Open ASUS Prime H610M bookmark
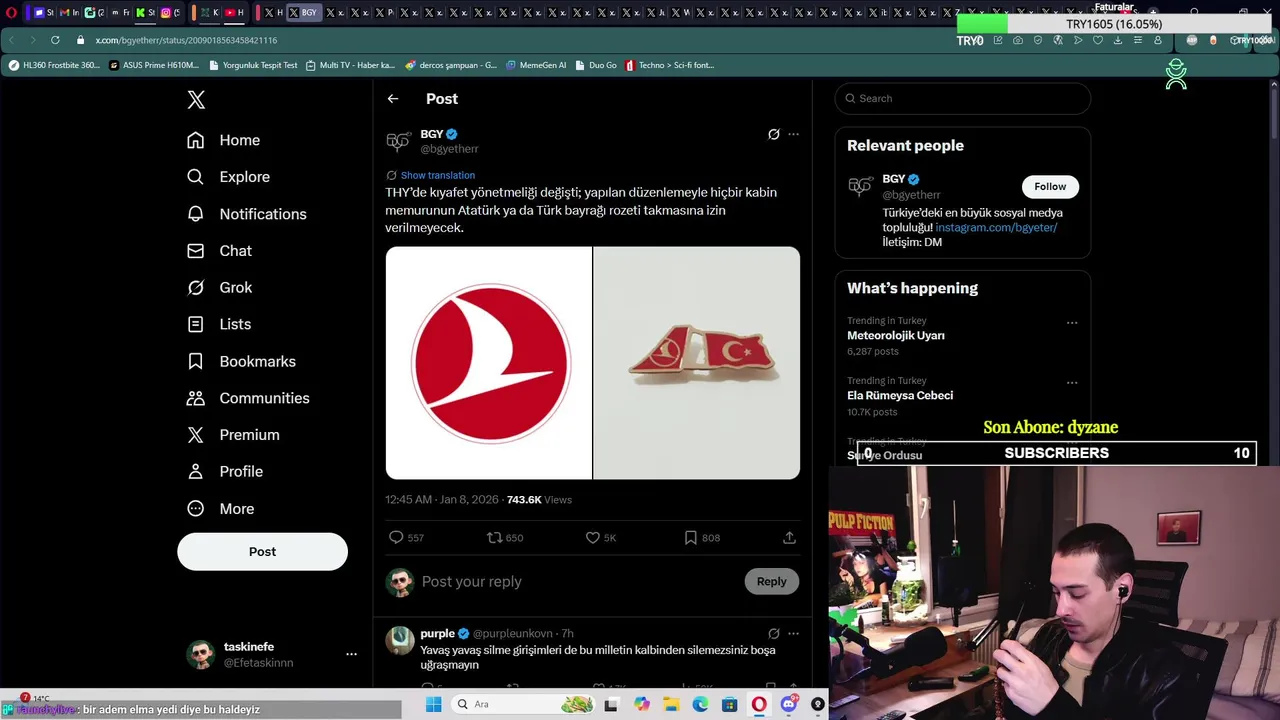 pyautogui.click(x=154, y=65)
